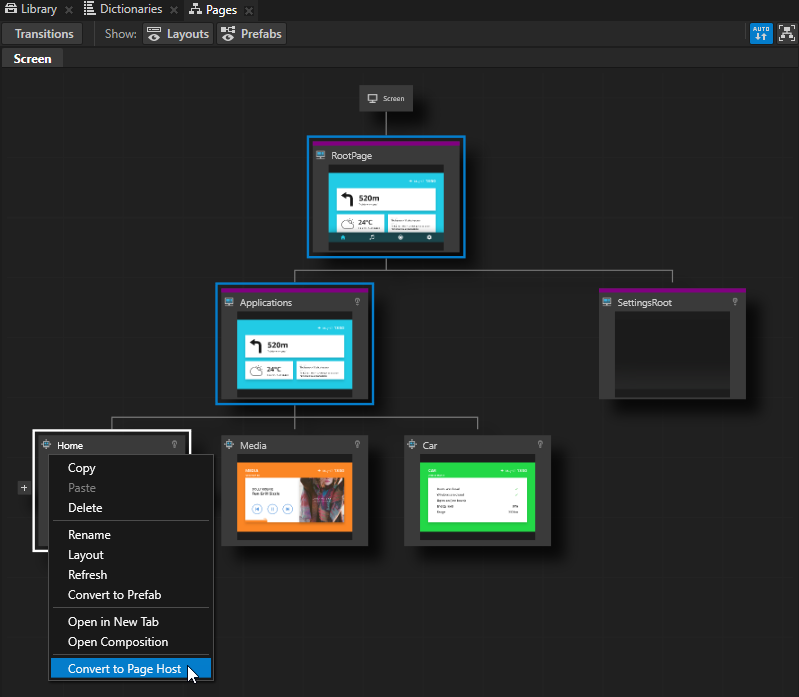Choose Convert to Page Host from menu

coord(124,669)
